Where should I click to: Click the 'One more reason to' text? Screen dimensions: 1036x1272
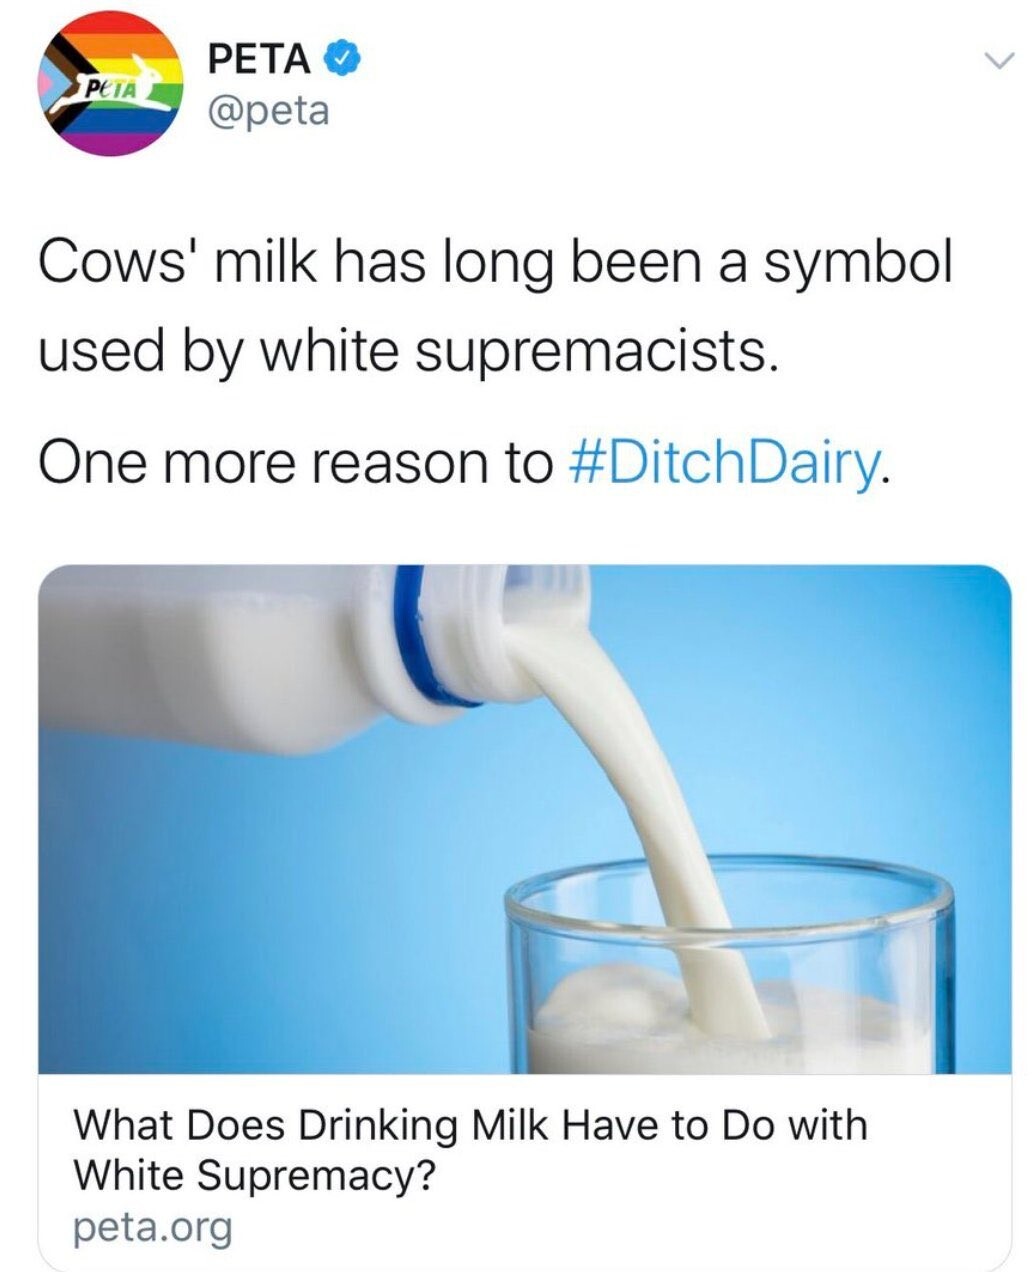295,462
